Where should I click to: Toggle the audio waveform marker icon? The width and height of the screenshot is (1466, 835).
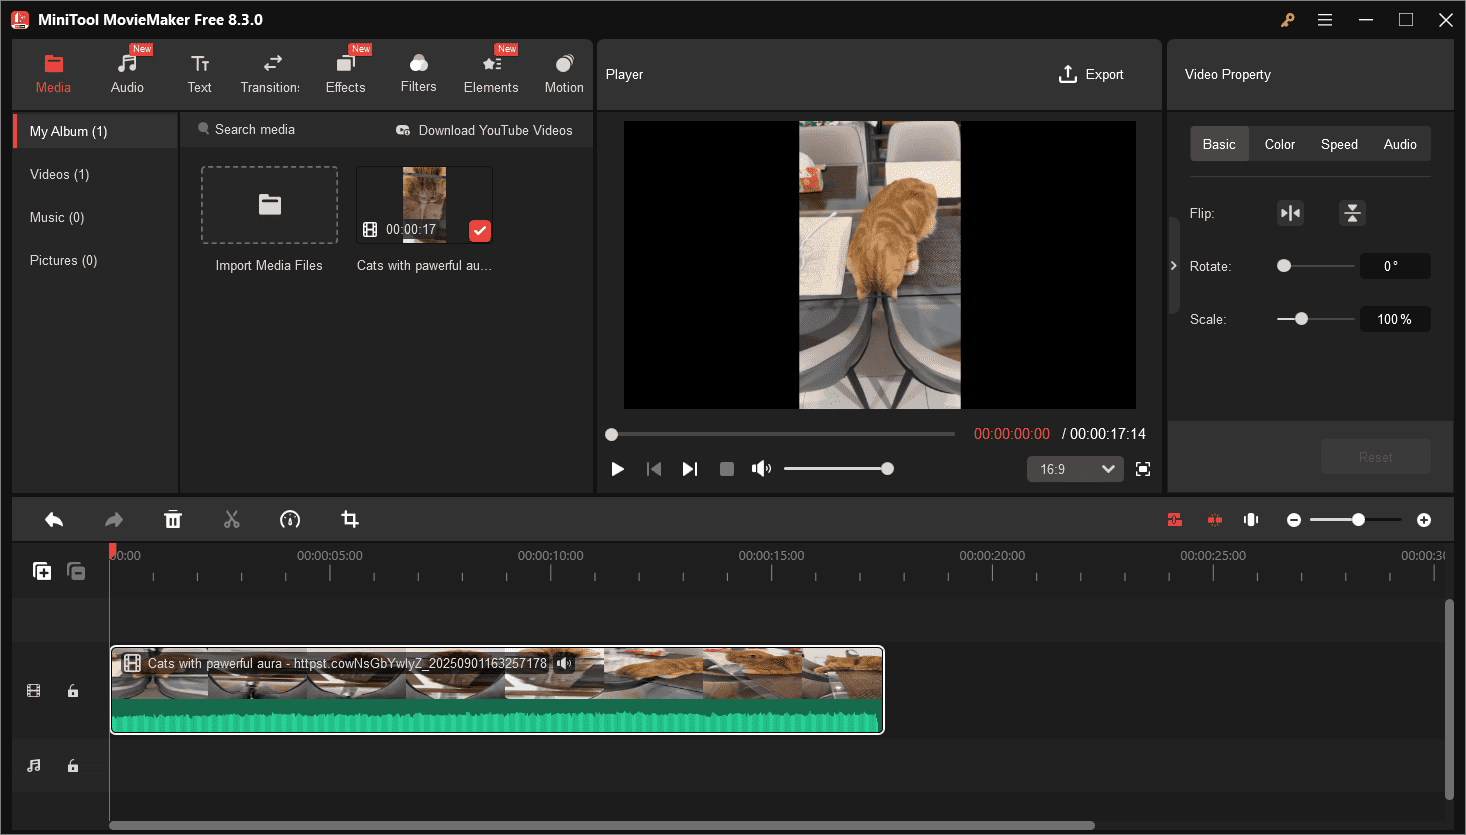(x=1251, y=520)
